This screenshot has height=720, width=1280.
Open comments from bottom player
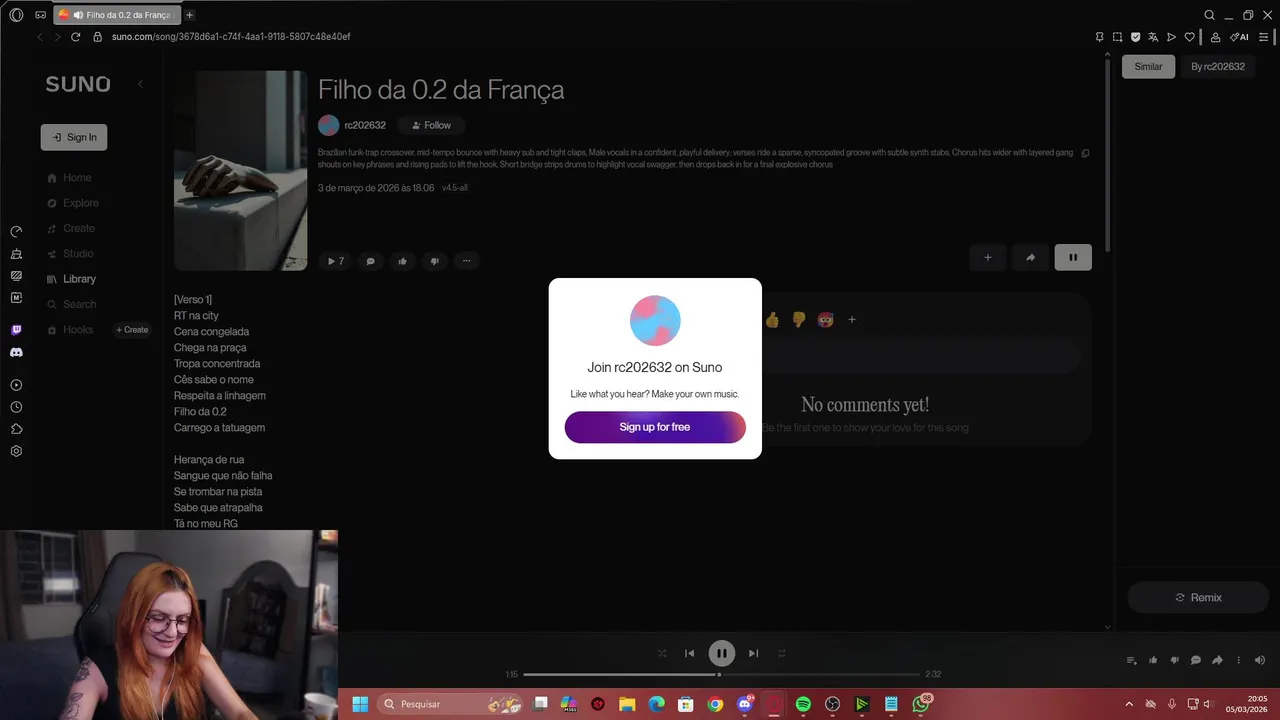point(1196,660)
